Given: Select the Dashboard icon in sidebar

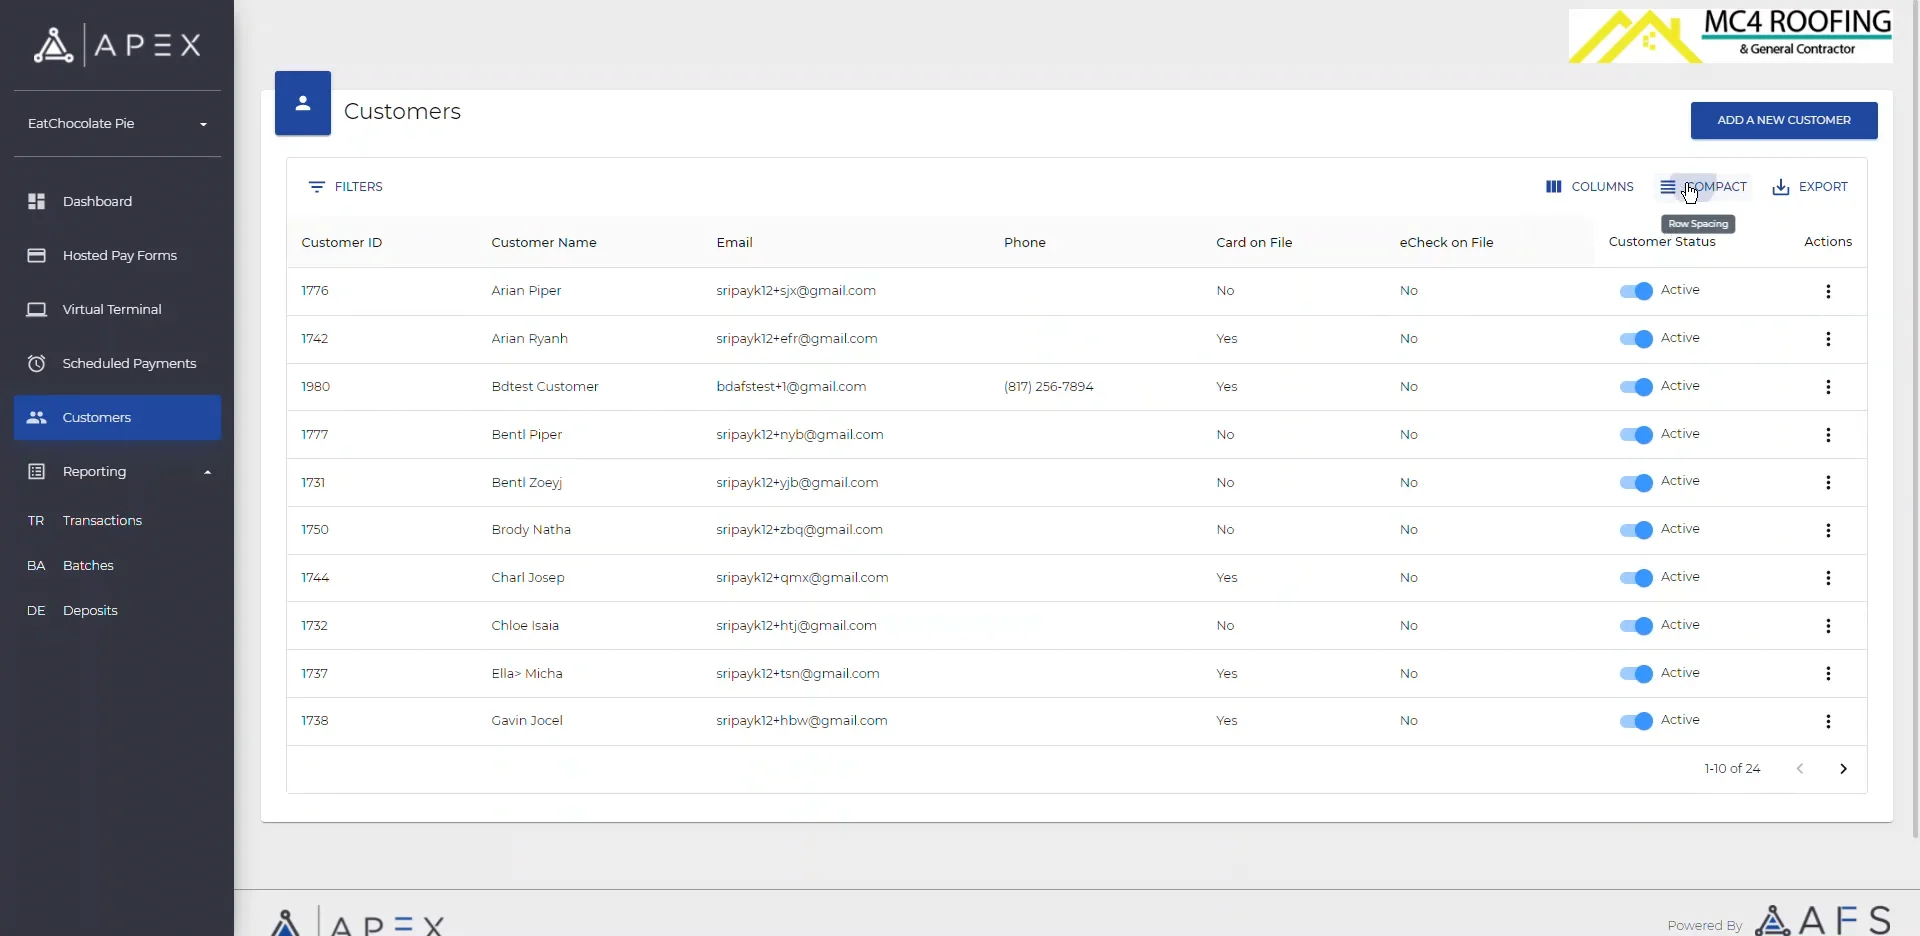Looking at the screenshot, I should [36, 201].
